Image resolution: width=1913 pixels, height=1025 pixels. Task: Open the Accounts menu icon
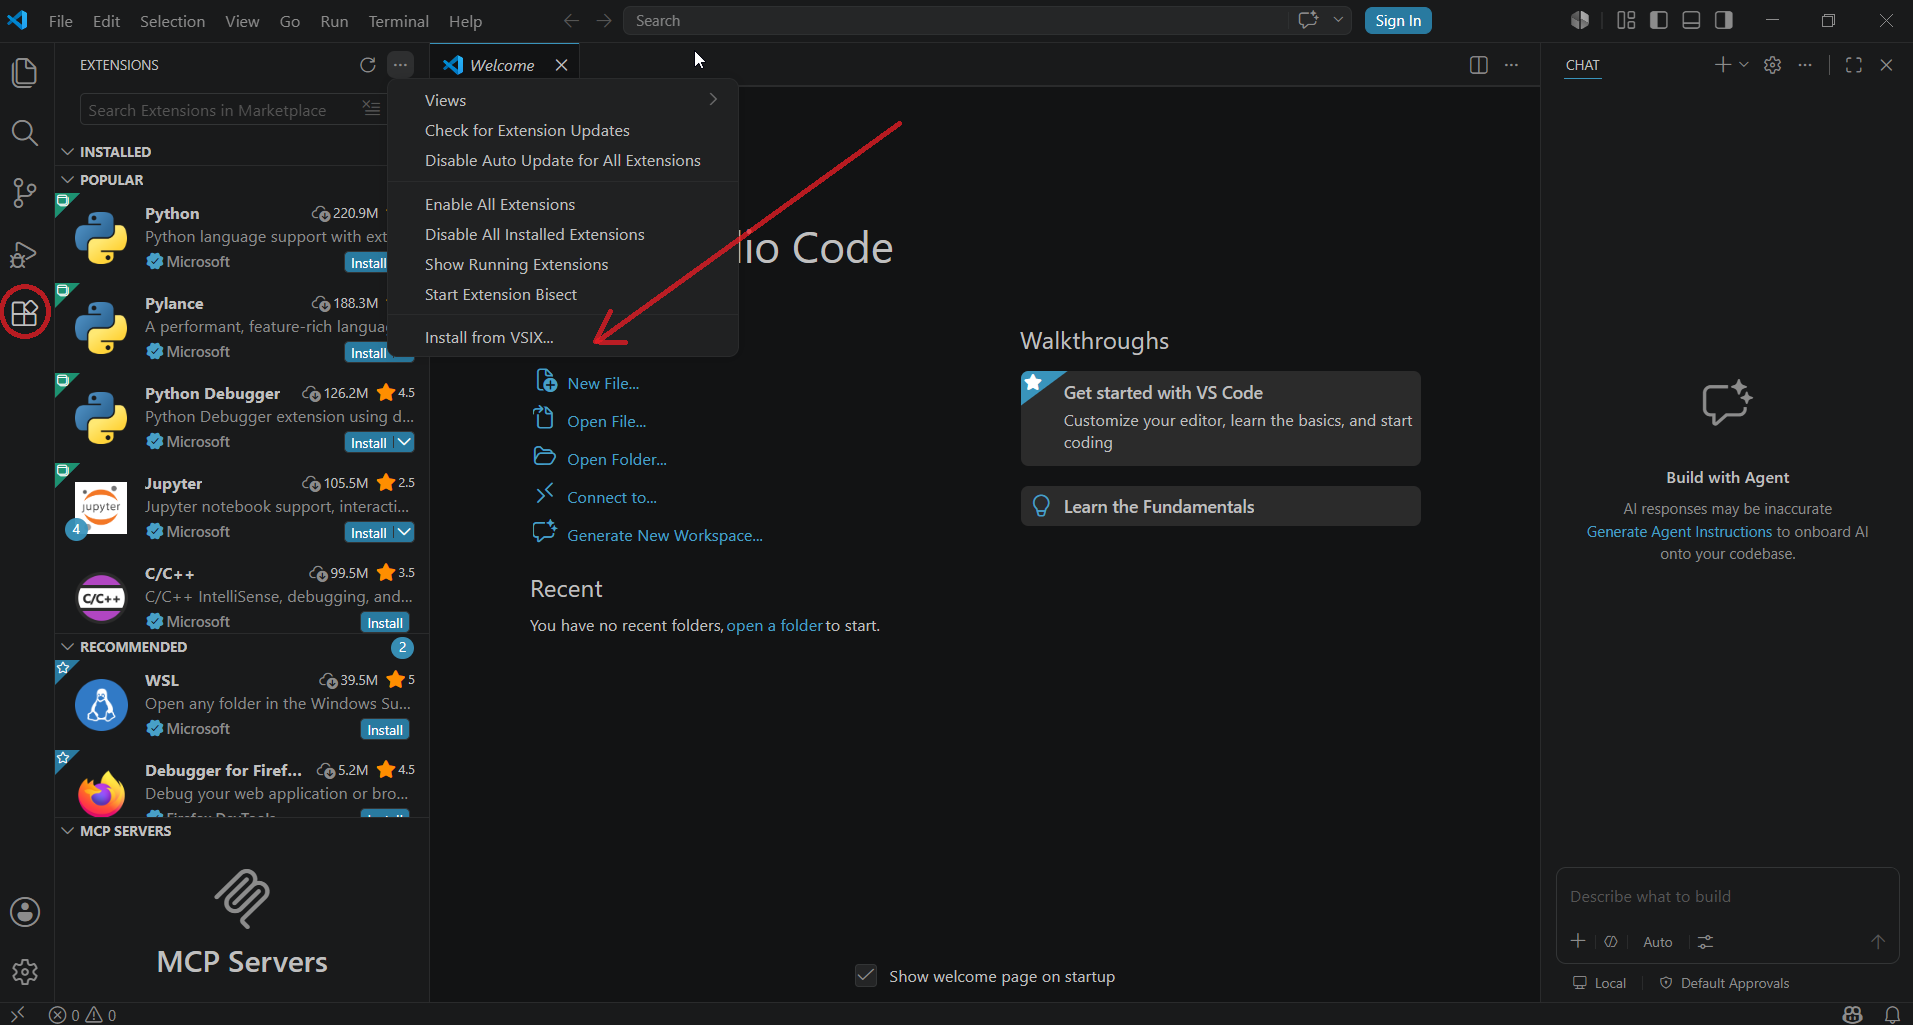(x=25, y=912)
